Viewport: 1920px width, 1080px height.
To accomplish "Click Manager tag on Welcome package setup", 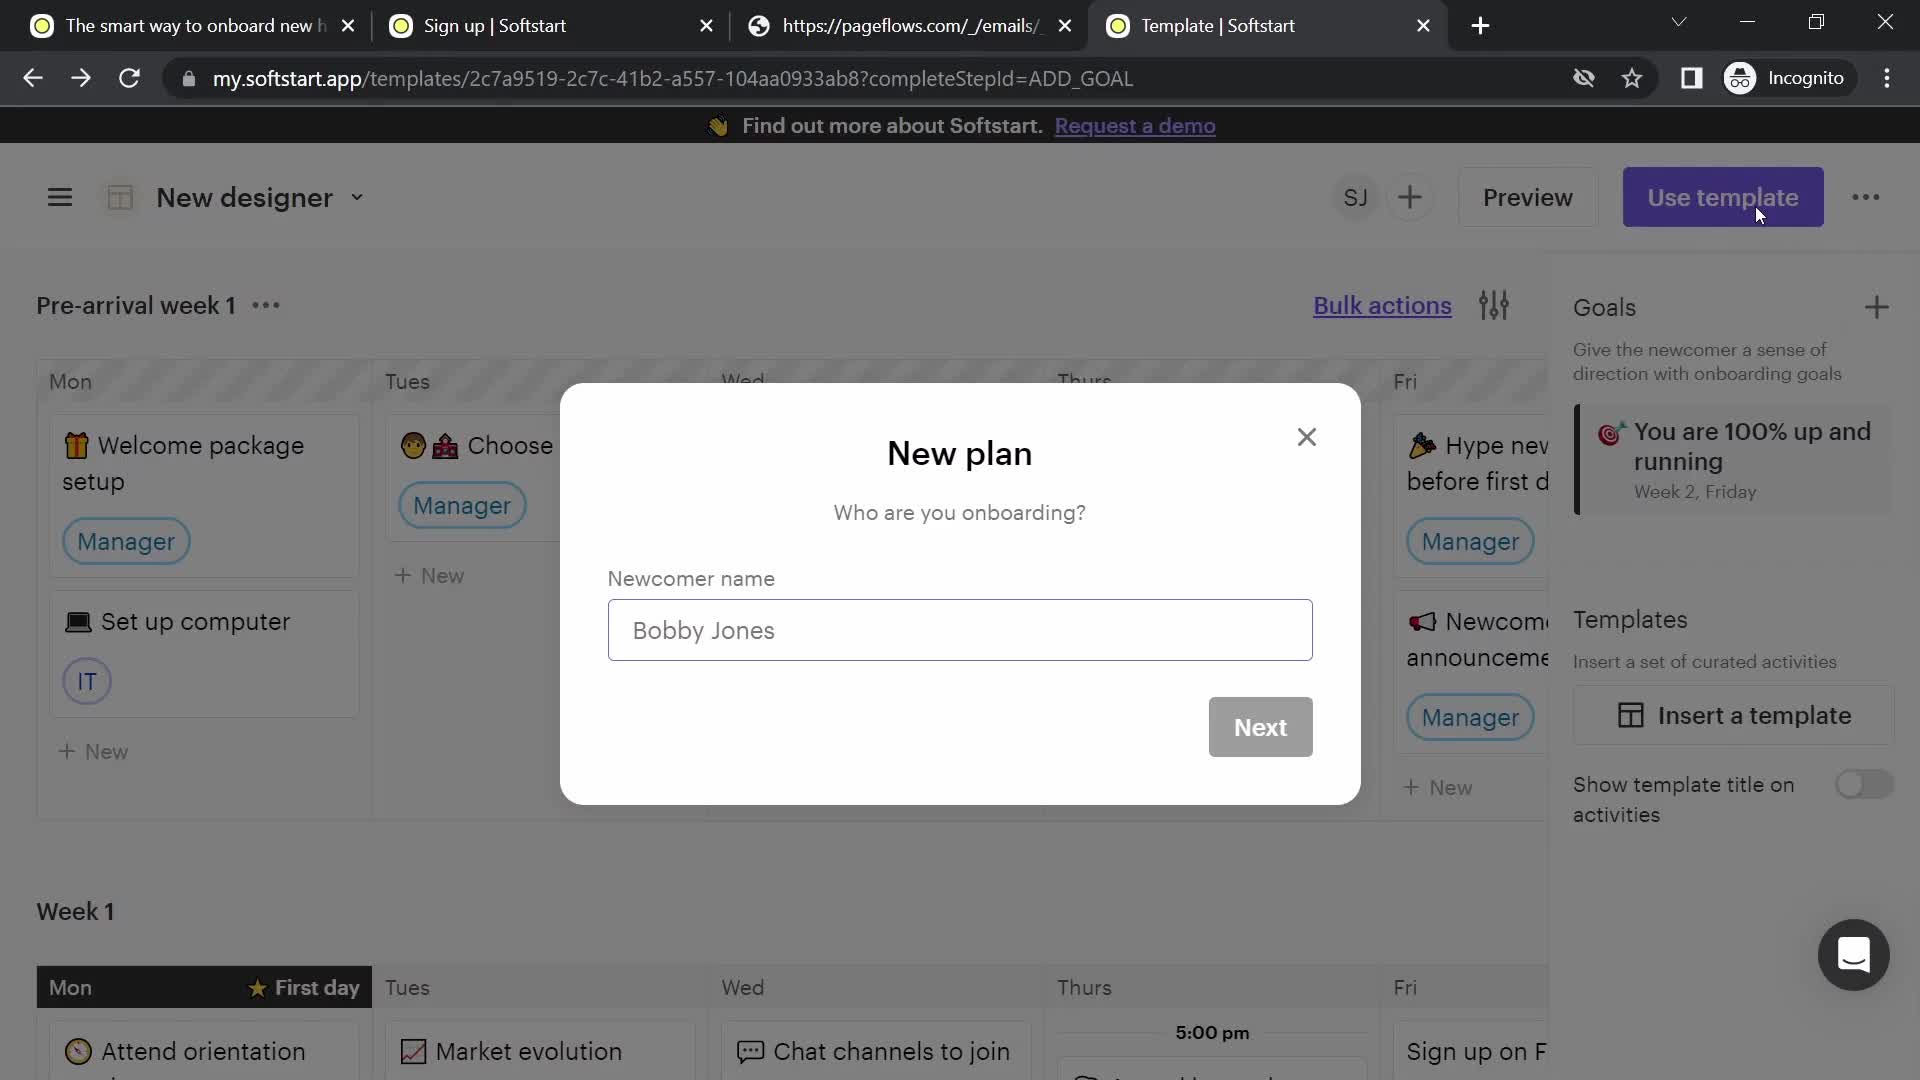I will point(126,541).
